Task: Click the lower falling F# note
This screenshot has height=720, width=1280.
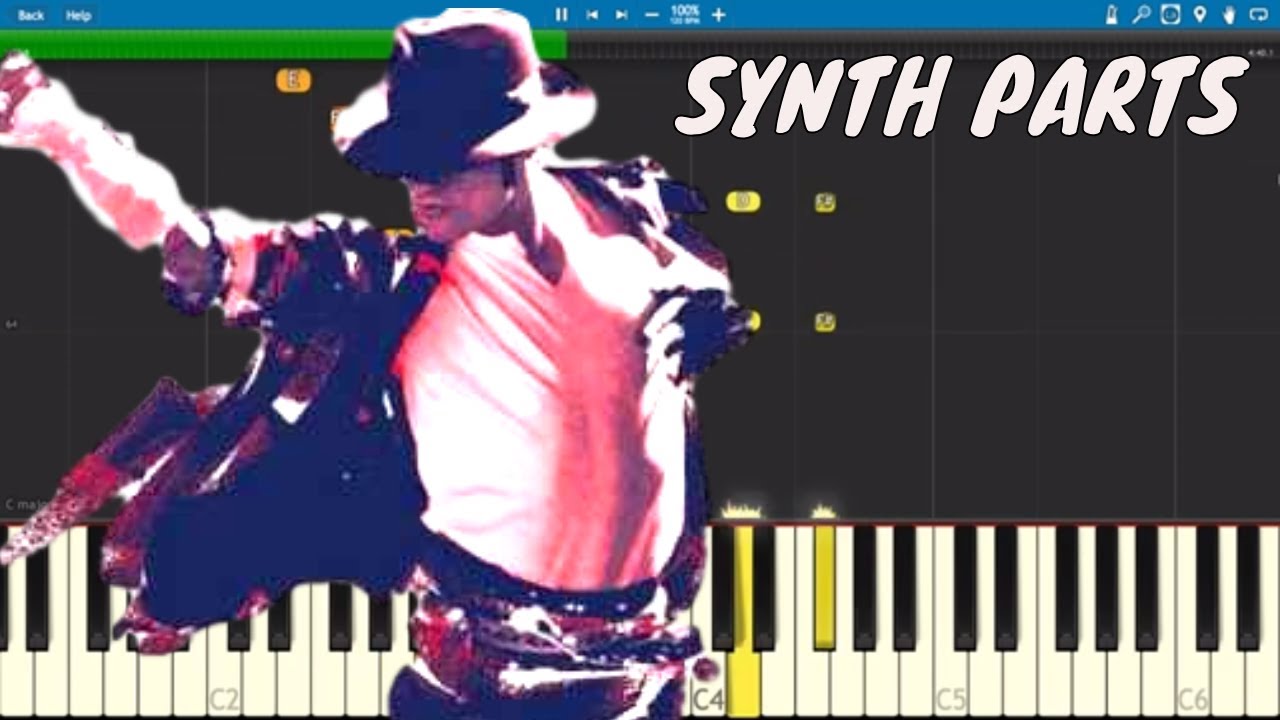Action: click(825, 322)
